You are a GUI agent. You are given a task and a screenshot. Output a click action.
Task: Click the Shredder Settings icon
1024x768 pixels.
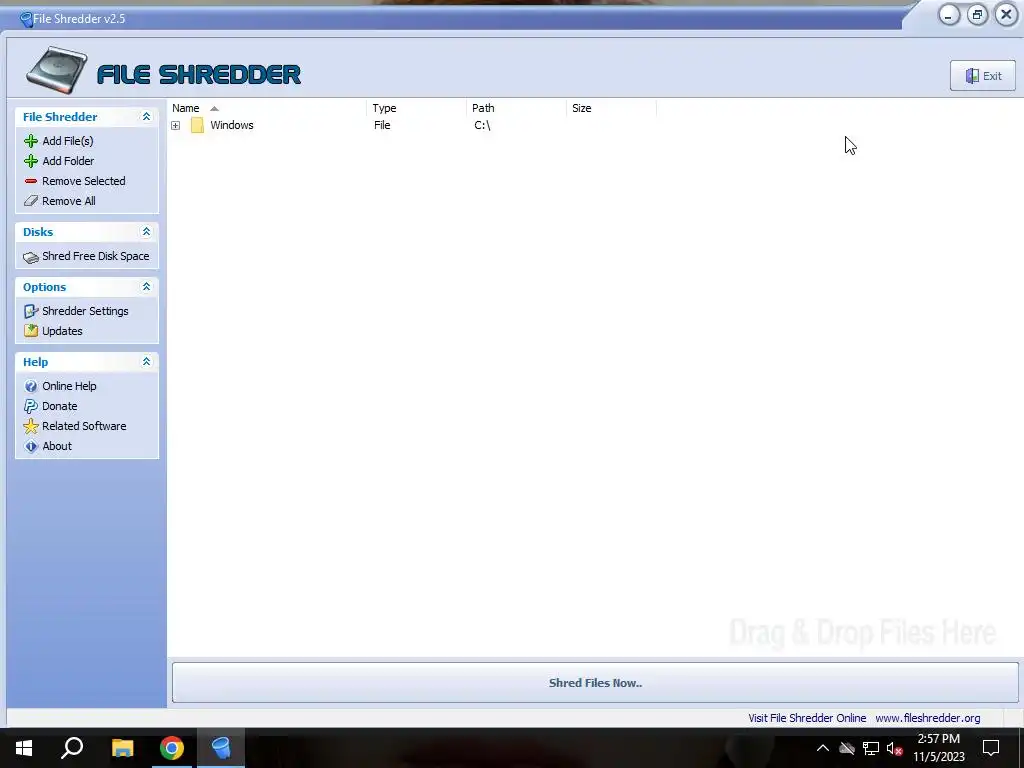31,312
